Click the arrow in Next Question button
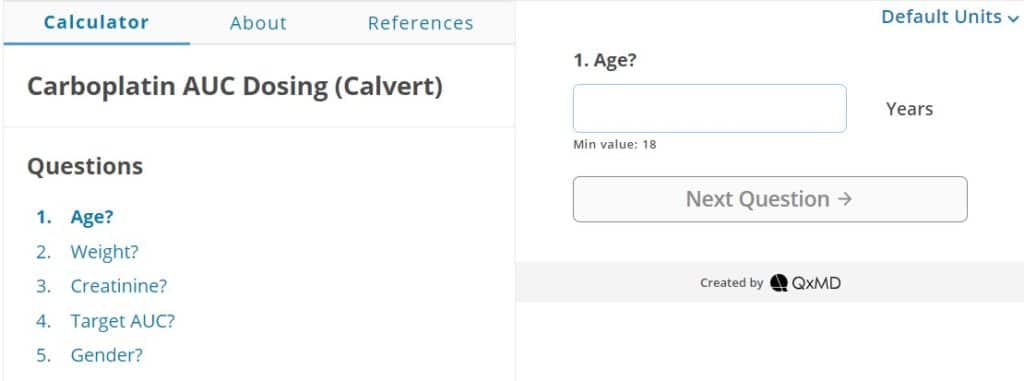Viewport: 1024px width, 381px height. pos(844,199)
